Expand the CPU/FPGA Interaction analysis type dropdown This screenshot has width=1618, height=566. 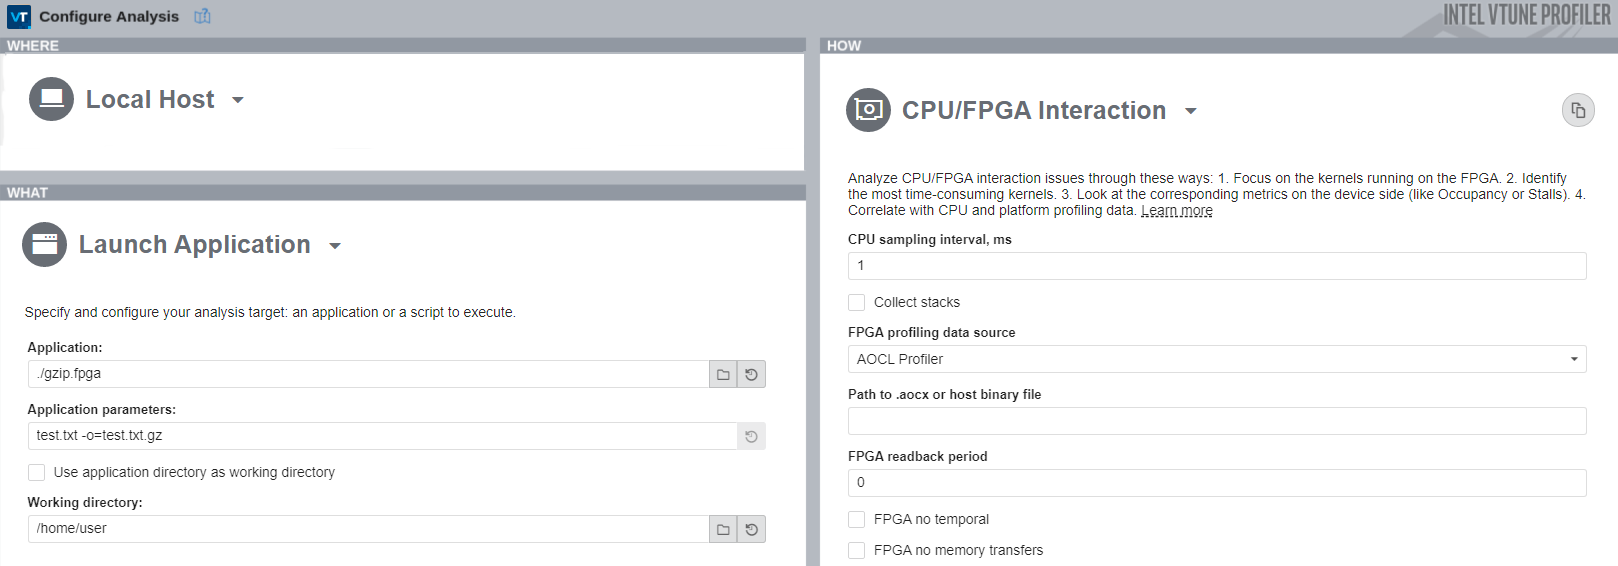coord(1191,111)
